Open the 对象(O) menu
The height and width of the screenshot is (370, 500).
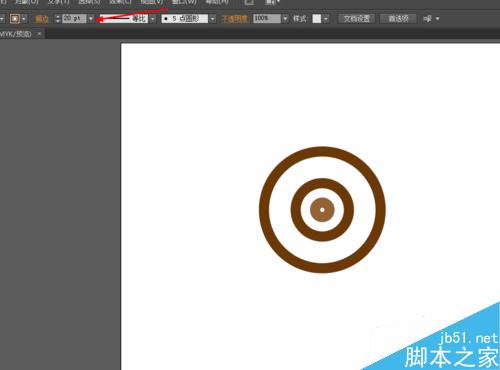click(x=27, y=2)
